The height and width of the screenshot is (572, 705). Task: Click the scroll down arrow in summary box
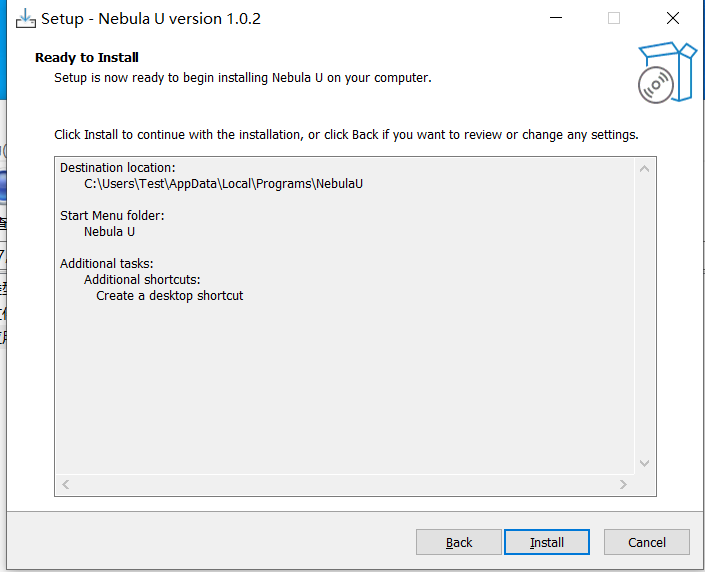click(644, 463)
